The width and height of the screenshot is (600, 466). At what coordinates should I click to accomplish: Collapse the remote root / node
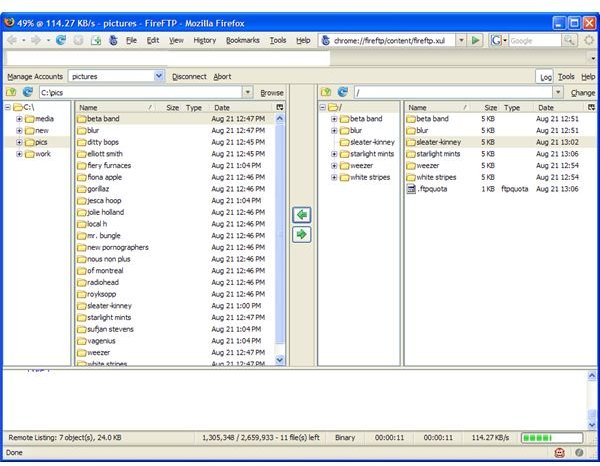tap(323, 107)
